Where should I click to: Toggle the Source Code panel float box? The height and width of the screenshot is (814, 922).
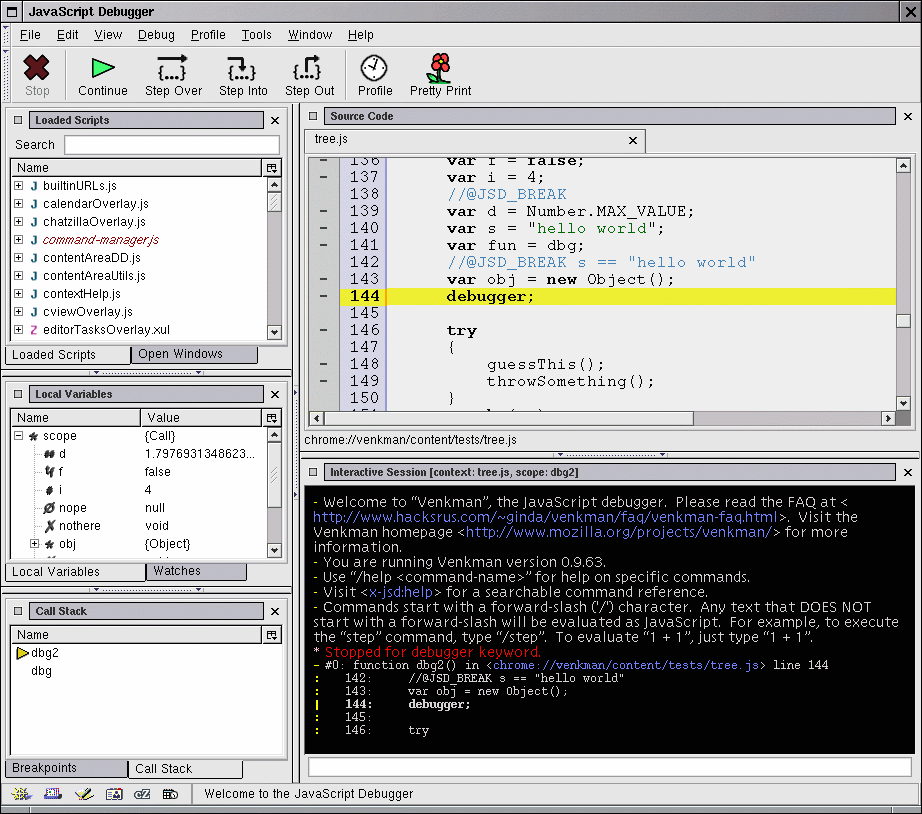[313, 116]
